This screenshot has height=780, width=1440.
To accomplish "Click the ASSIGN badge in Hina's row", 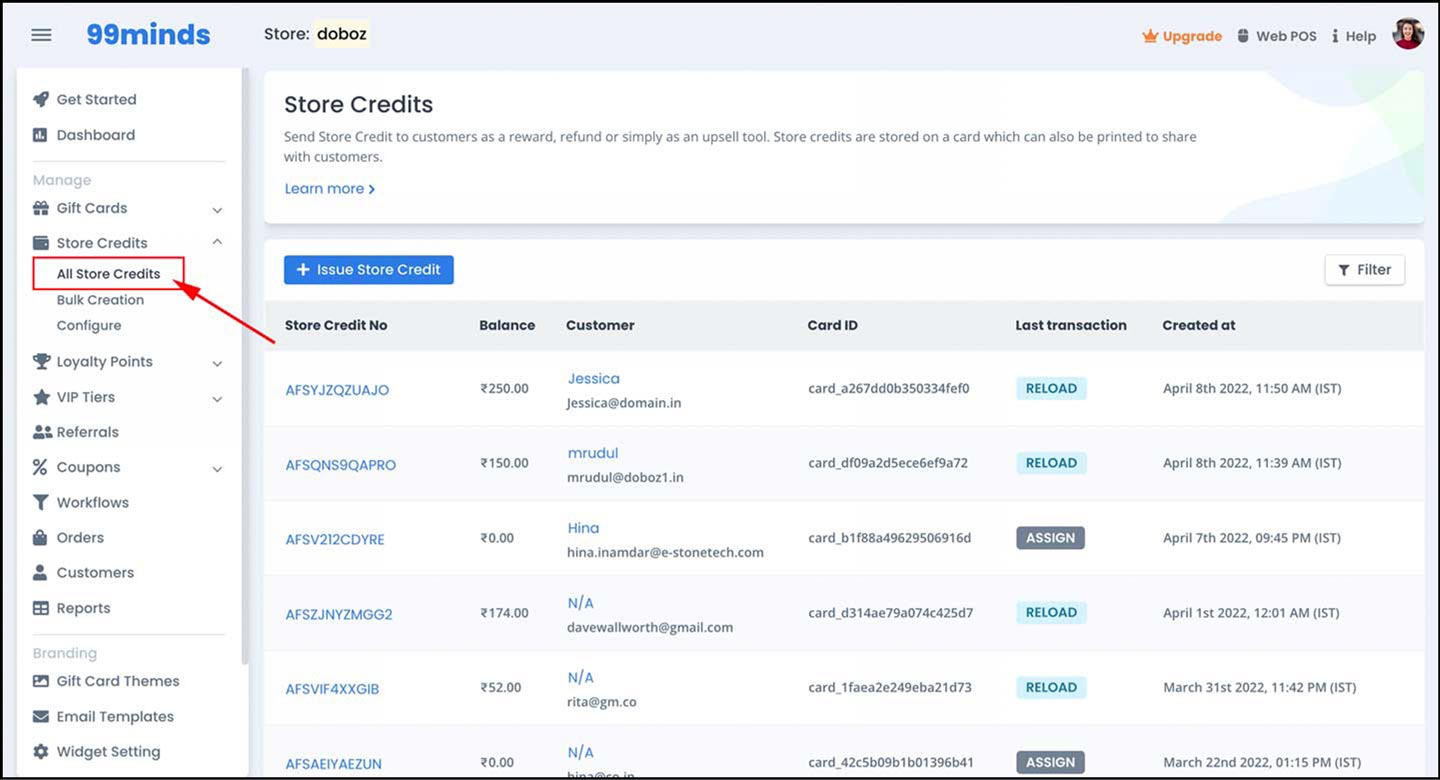I will click(x=1050, y=538).
